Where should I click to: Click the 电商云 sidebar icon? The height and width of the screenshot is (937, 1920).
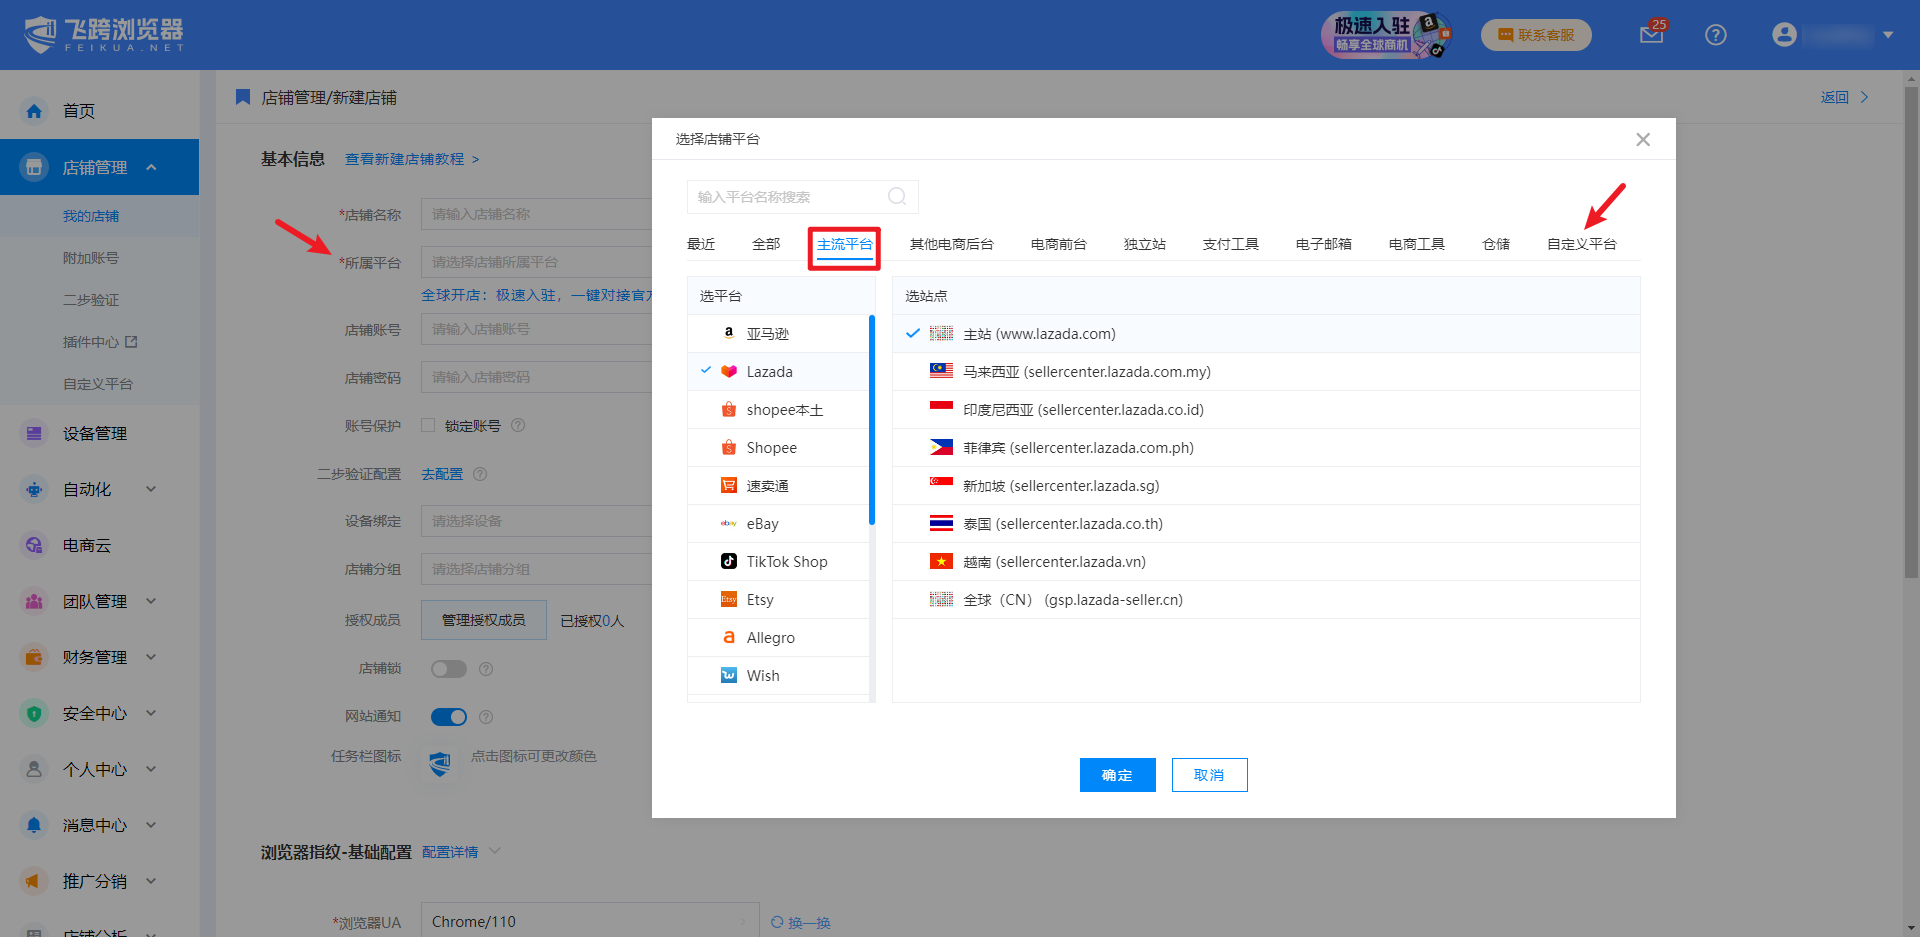(x=34, y=545)
